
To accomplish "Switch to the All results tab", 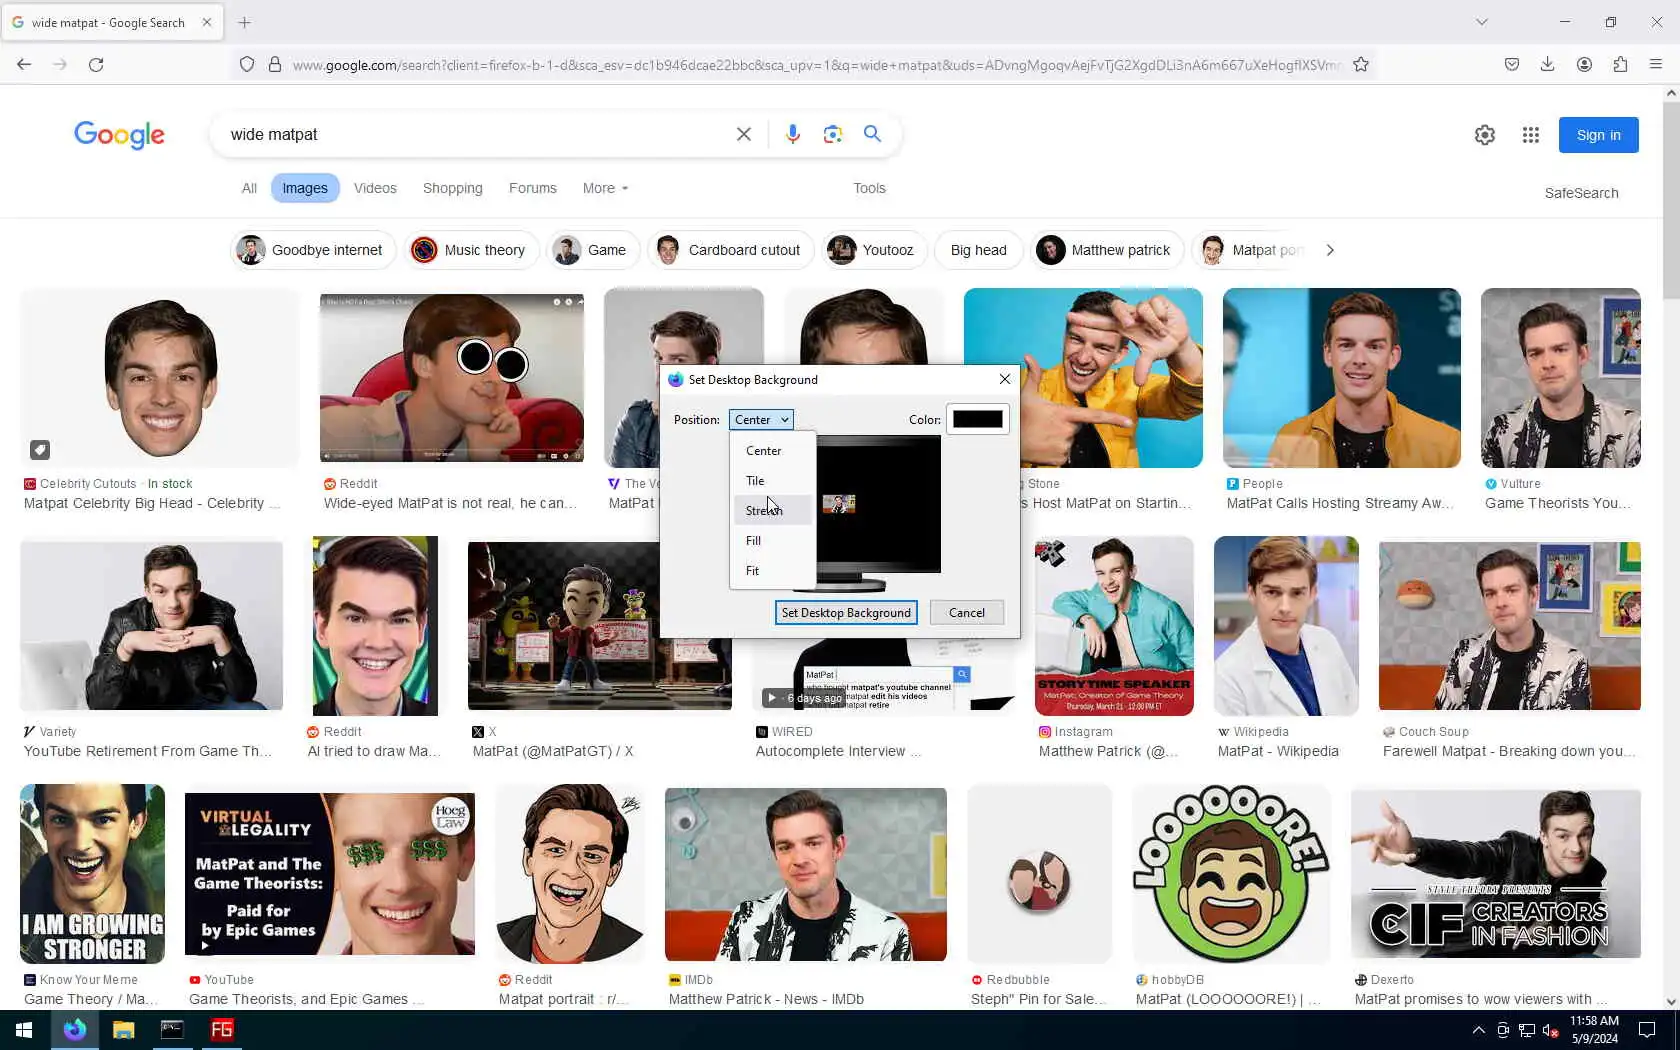I will pyautogui.click(x=249, y=188).
